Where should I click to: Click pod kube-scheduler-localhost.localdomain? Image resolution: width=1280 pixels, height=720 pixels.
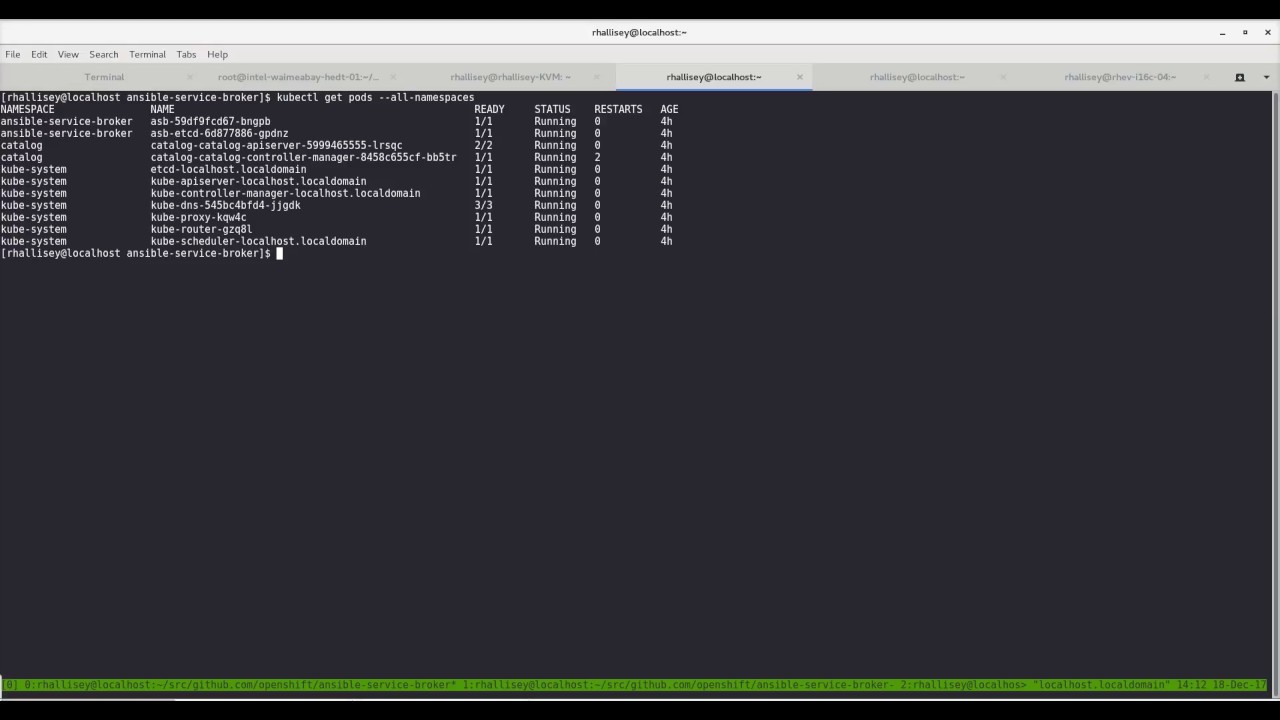[258, 241]
